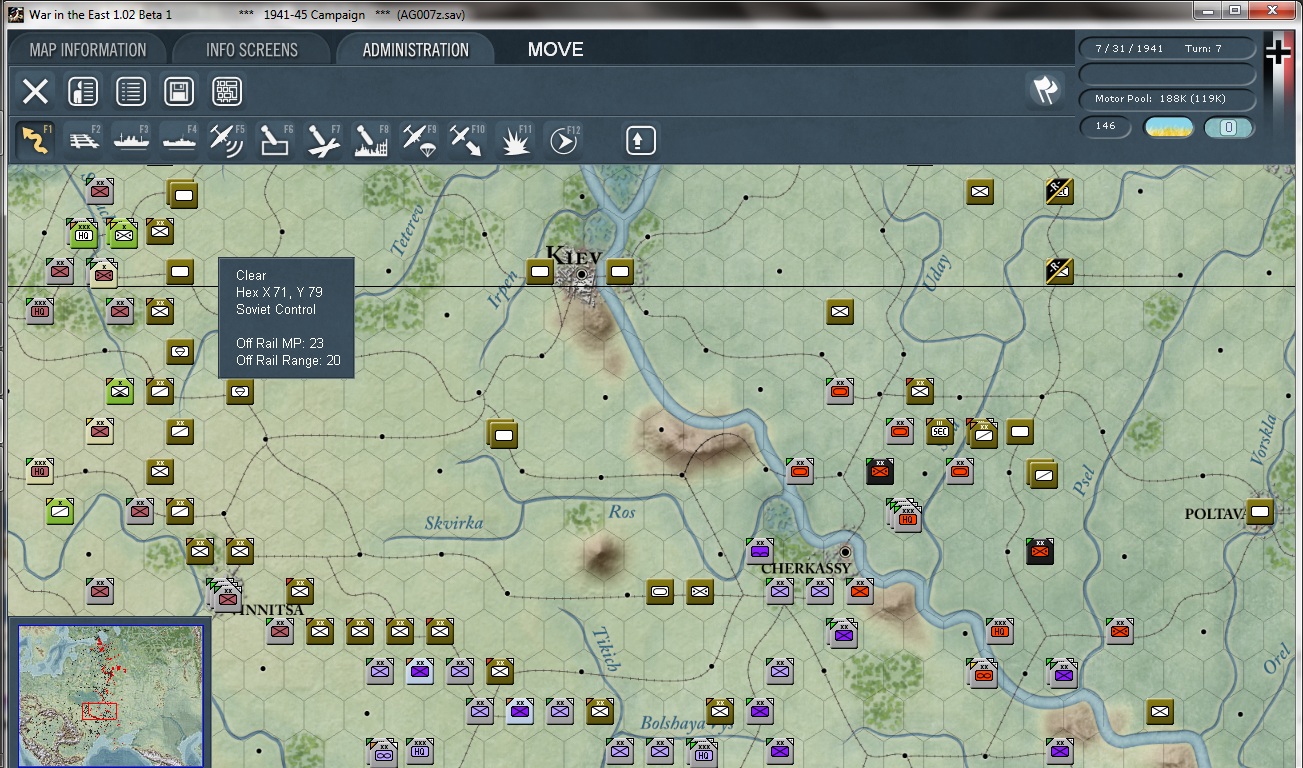Select the Move mode wavy arrow icon (F1)
Screen dimensions: 1303x768
36,140
